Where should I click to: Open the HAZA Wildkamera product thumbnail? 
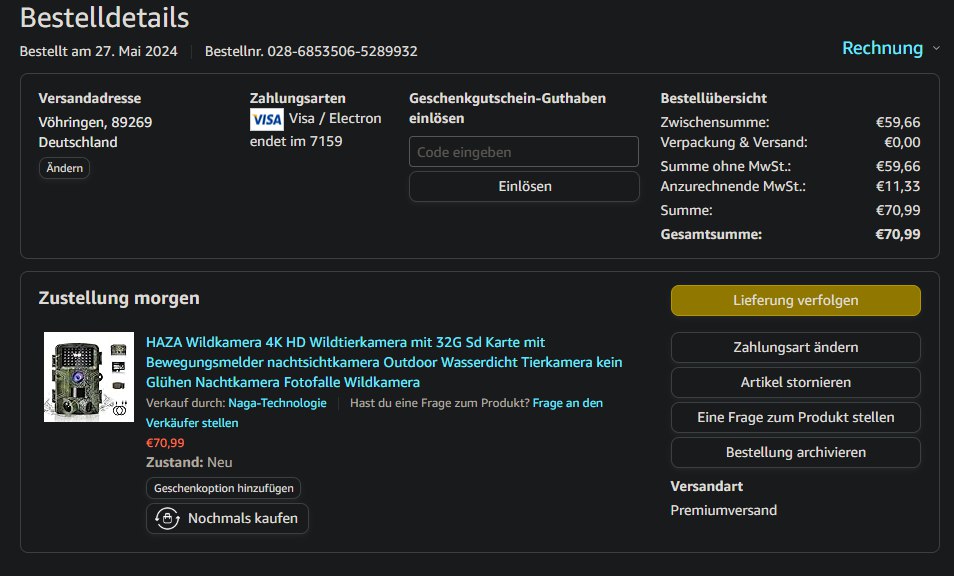tap(89, 377)
